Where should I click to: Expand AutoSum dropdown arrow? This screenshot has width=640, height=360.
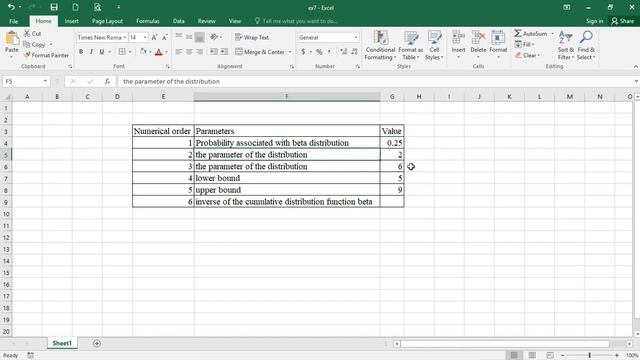553,33
